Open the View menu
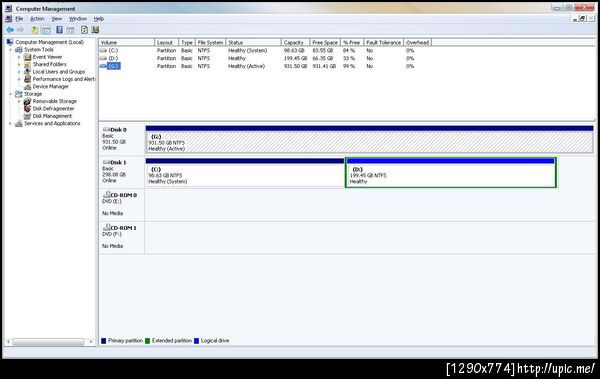This screenshot has height=379, width=600. (x=57, y=19)
